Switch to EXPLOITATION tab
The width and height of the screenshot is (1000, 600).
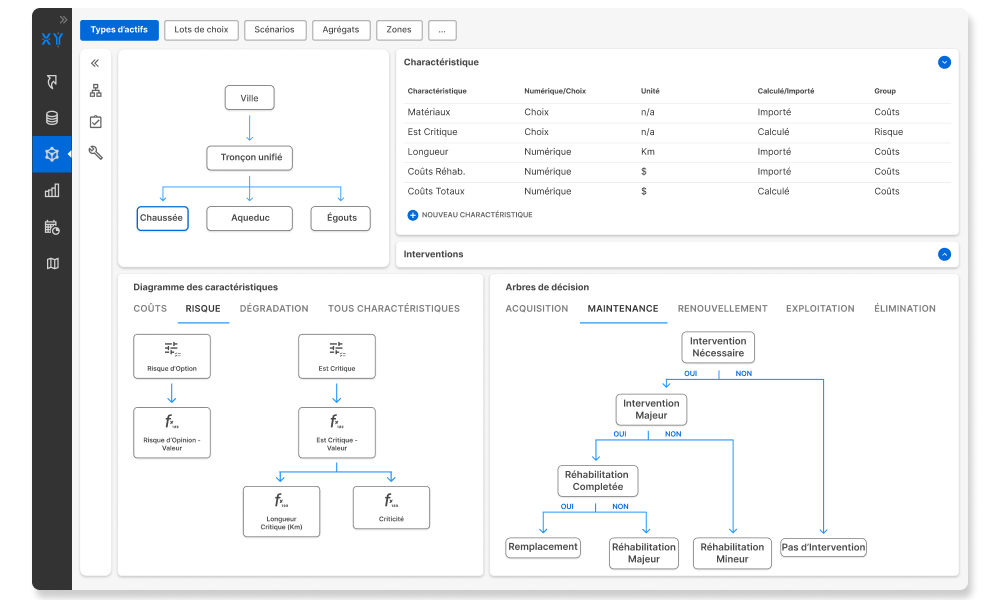click(x=820, y=309)
